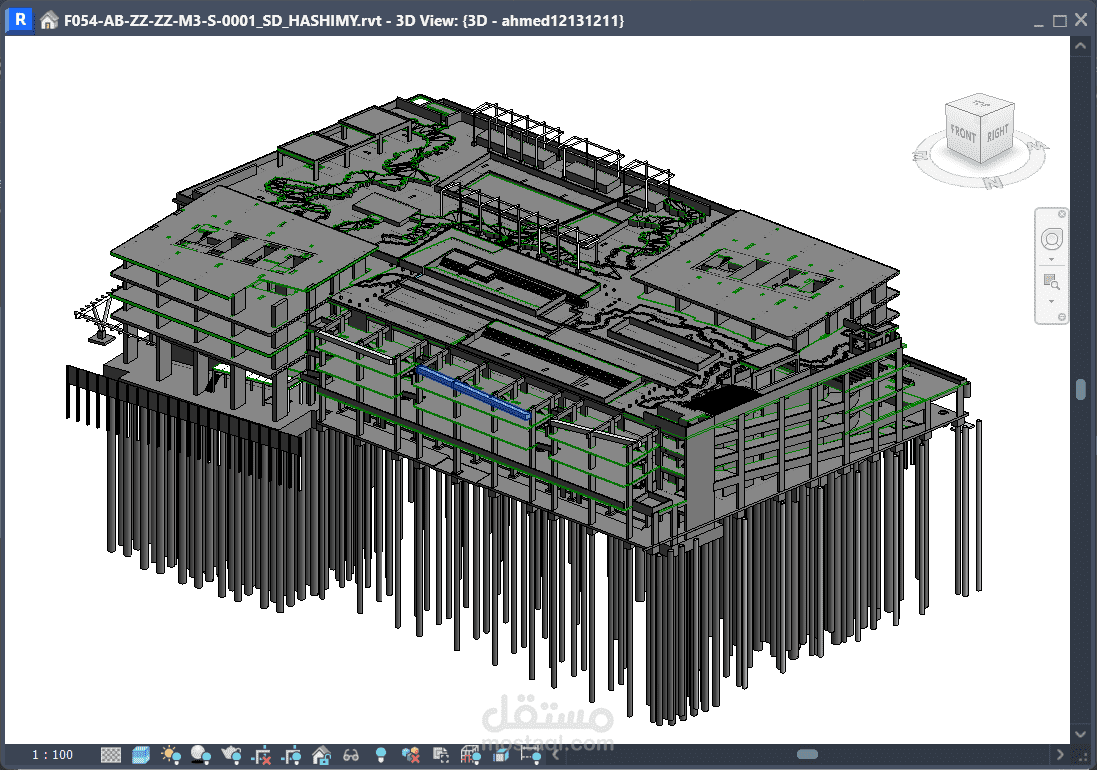Screen dimensions: 1097x770
Task: Open the Visual Style cube menu
Action: (141, 755)
